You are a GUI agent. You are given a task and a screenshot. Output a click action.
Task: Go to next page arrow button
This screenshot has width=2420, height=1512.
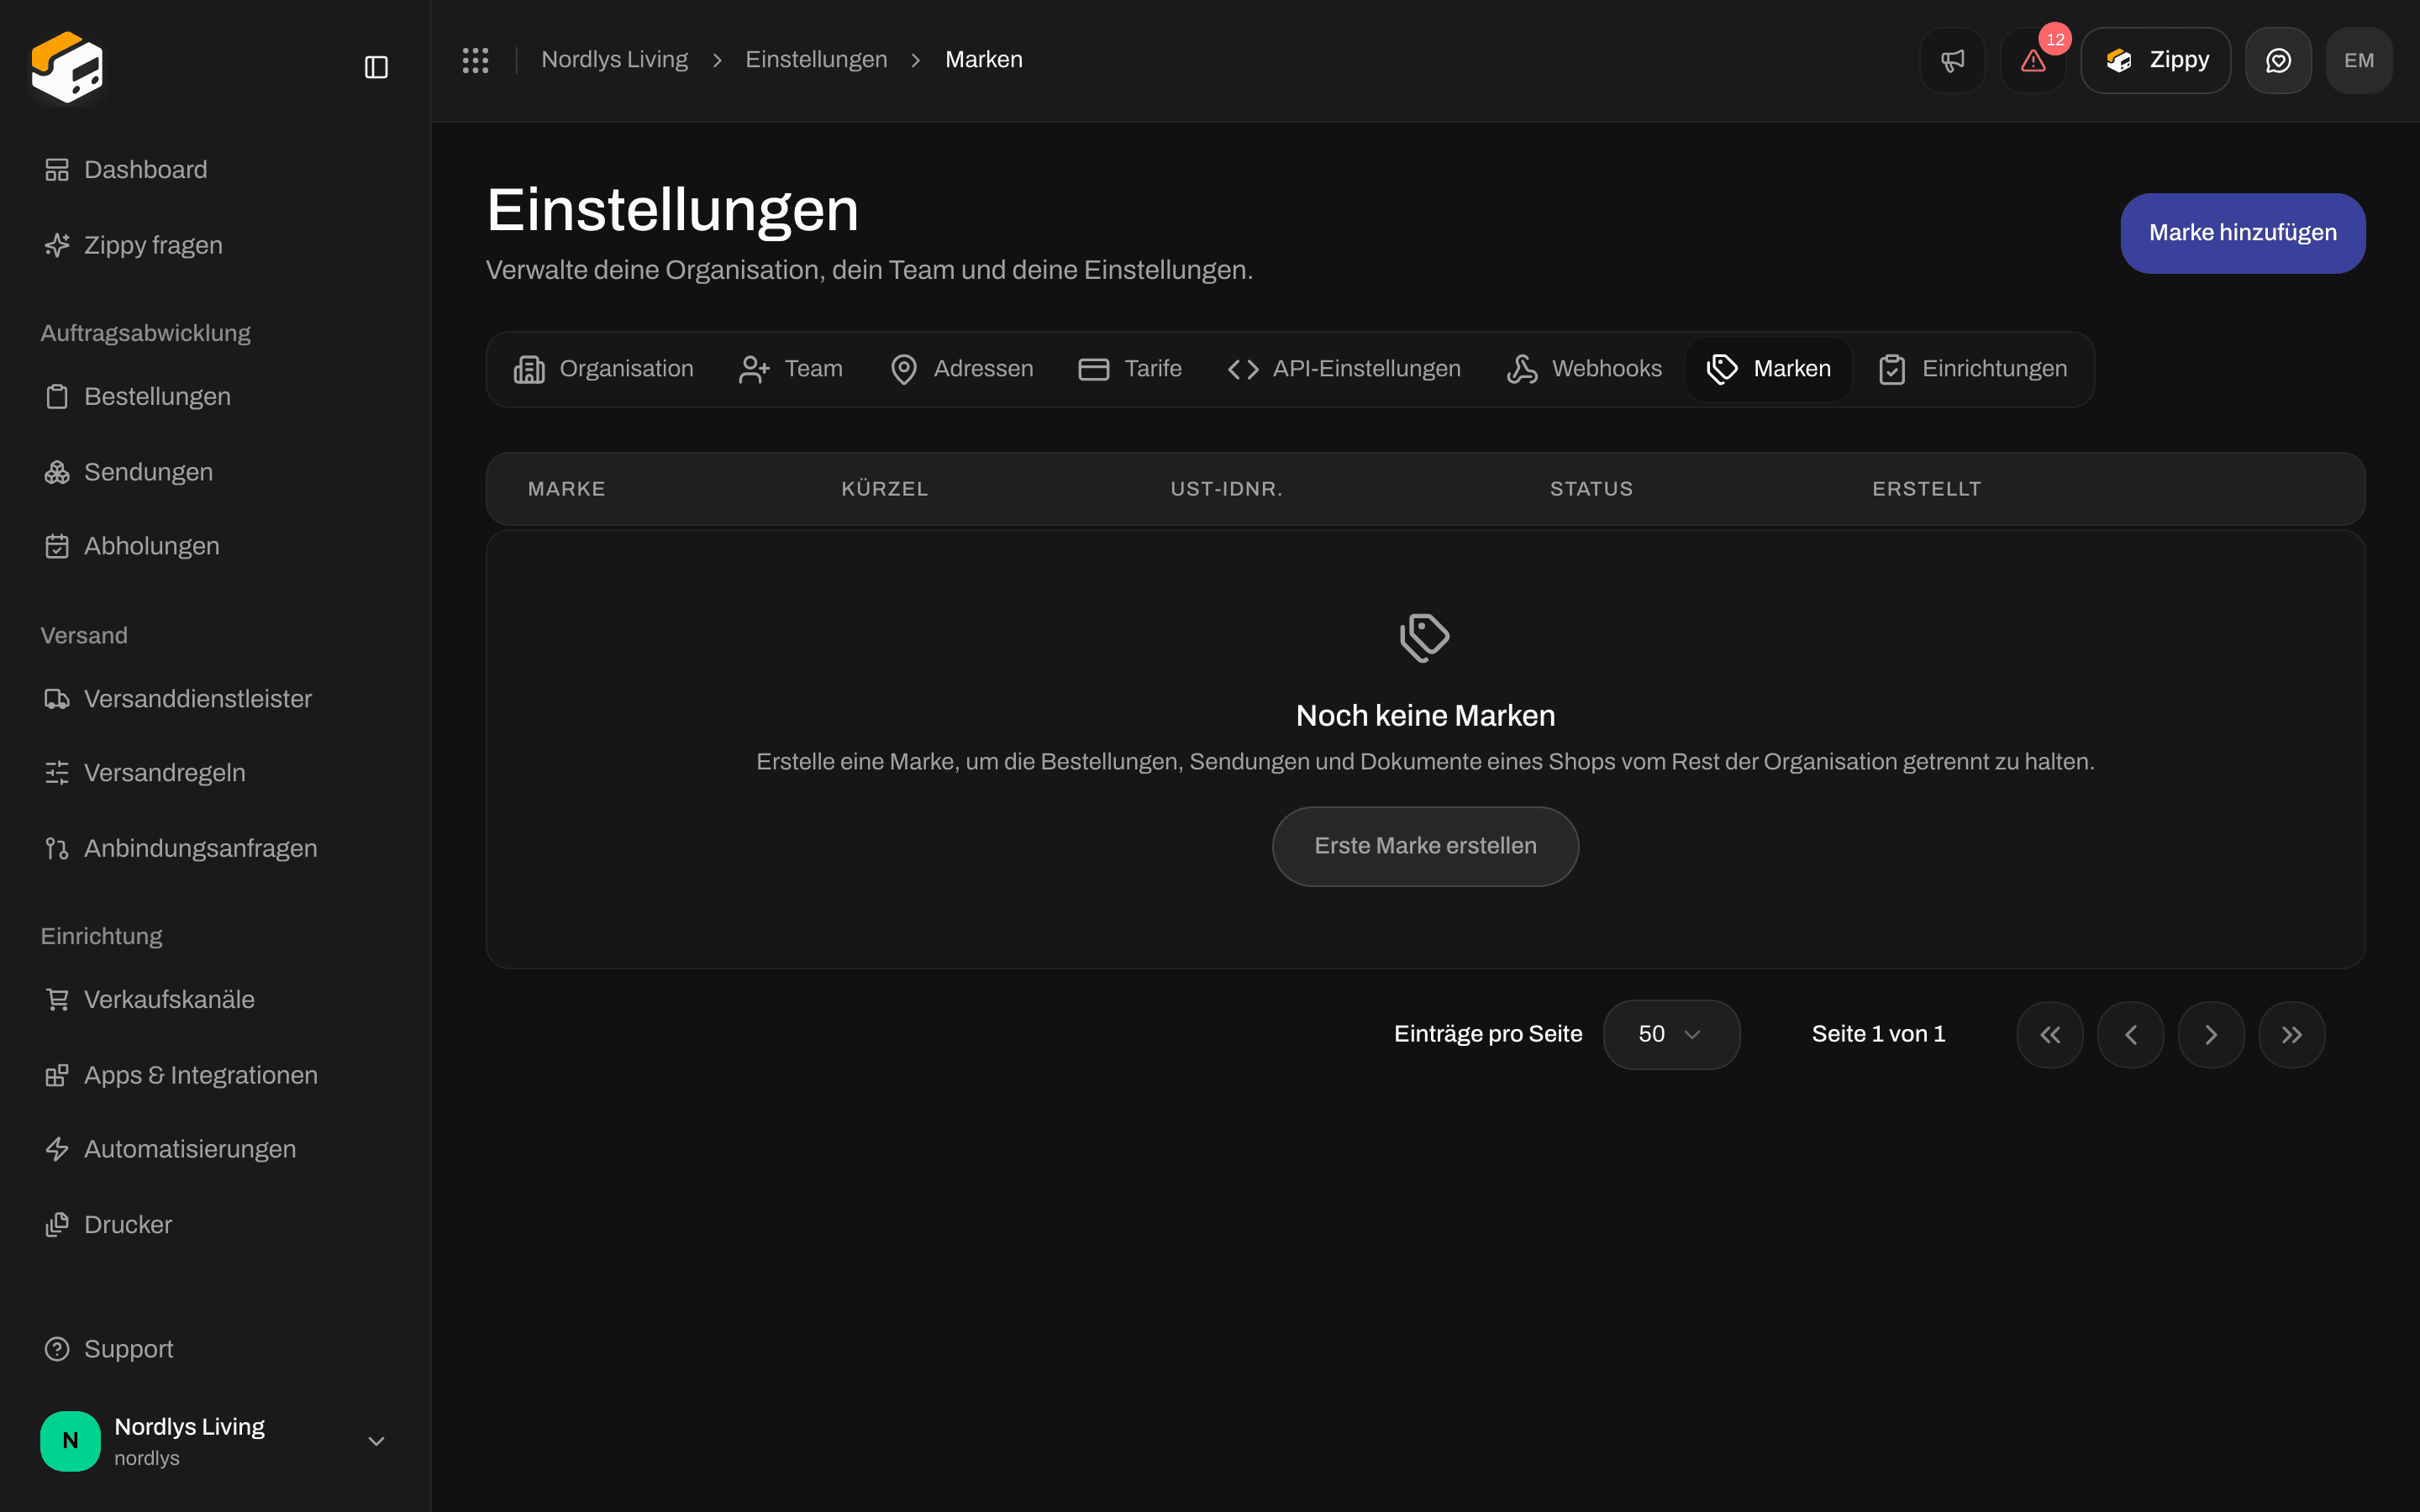[2211, 1035]
